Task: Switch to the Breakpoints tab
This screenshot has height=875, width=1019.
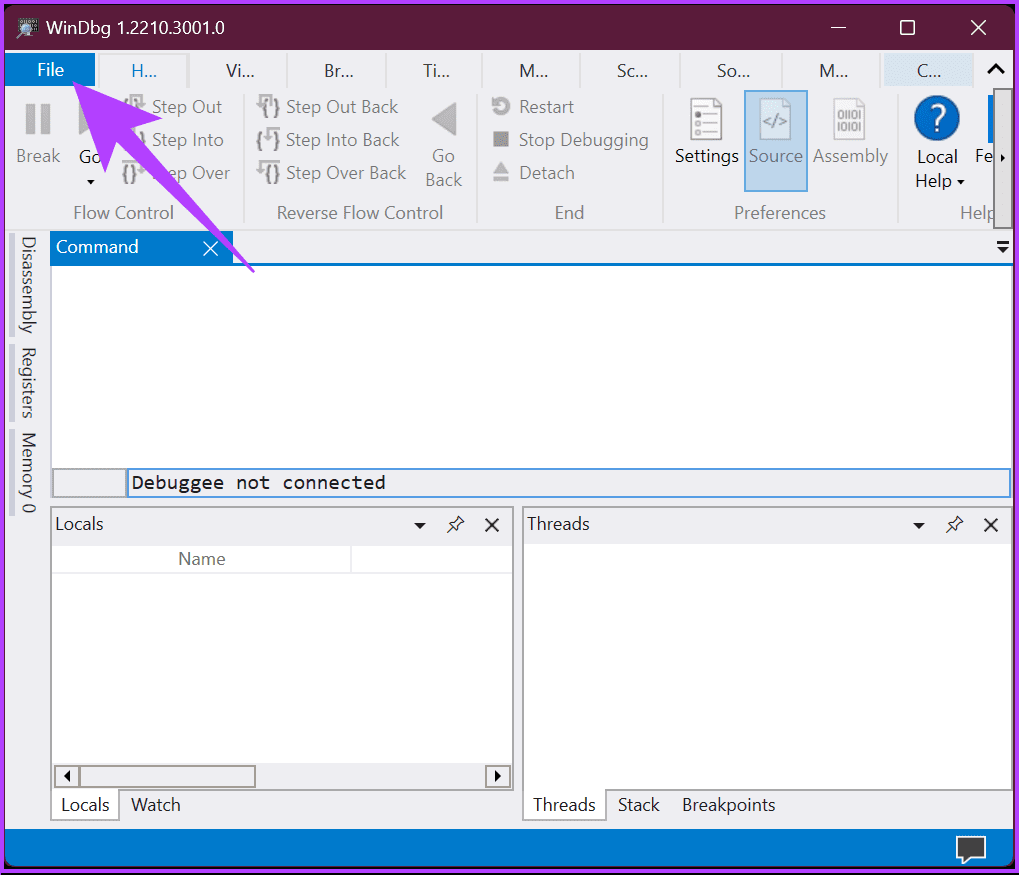Action: (x=729, y=805)
